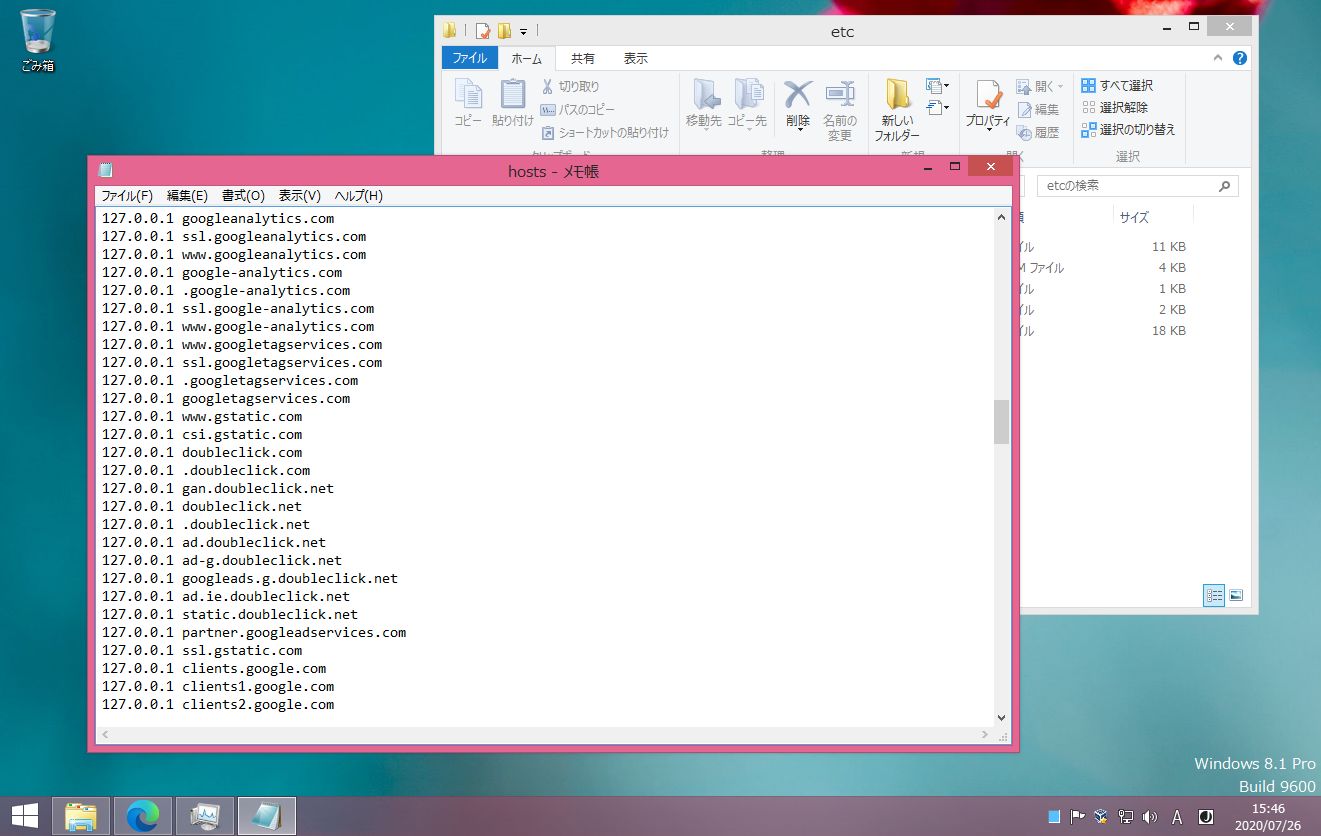Switch to details view in explorer
1321x836 pixels.
click(1214, 595)
